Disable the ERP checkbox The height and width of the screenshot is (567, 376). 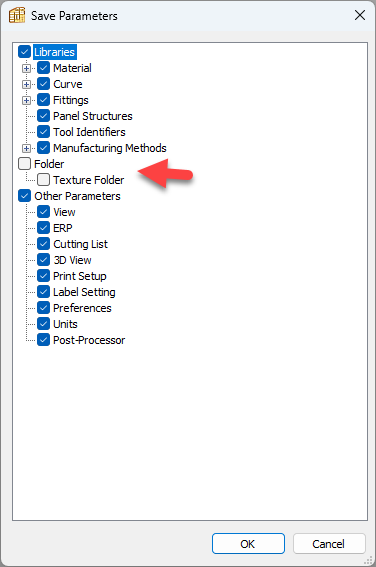[43, 228]
